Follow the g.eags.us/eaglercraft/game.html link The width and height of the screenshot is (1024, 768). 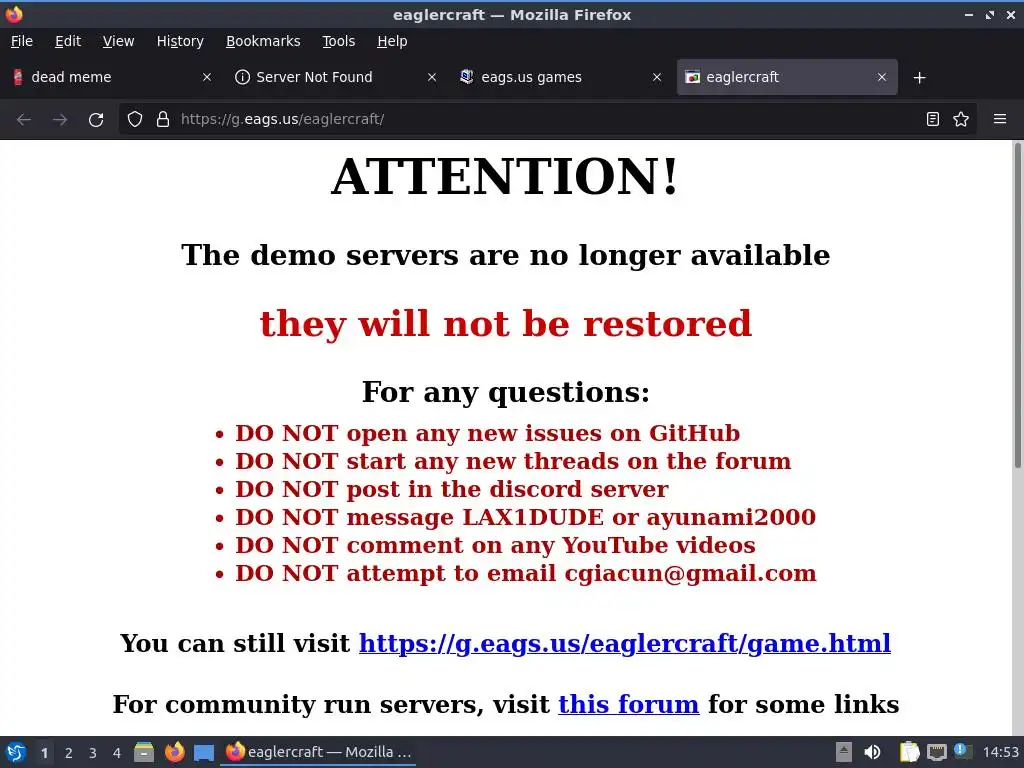(624, 643)
